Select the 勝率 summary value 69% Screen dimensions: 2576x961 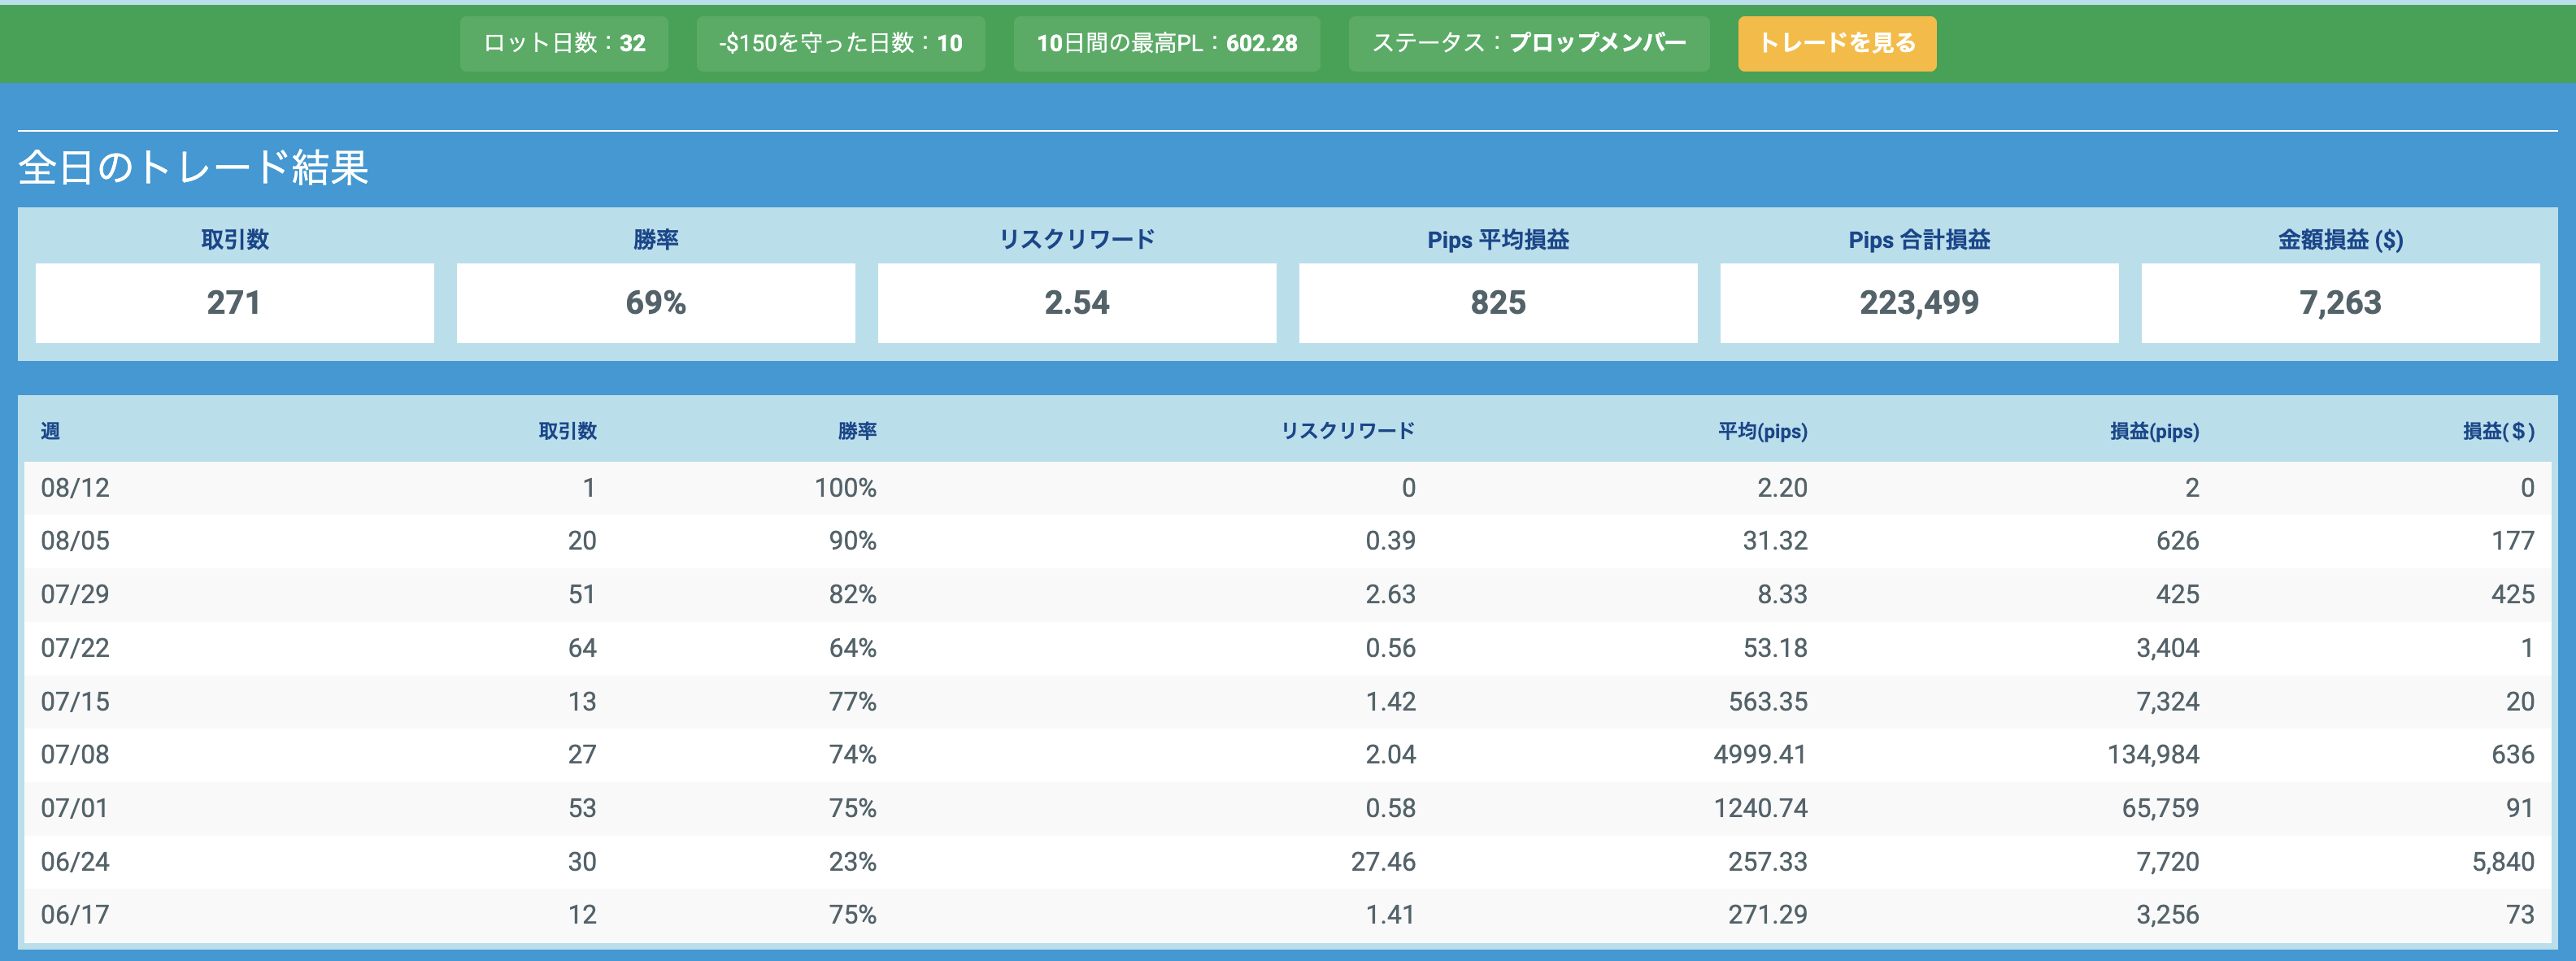tap(656, 302)
